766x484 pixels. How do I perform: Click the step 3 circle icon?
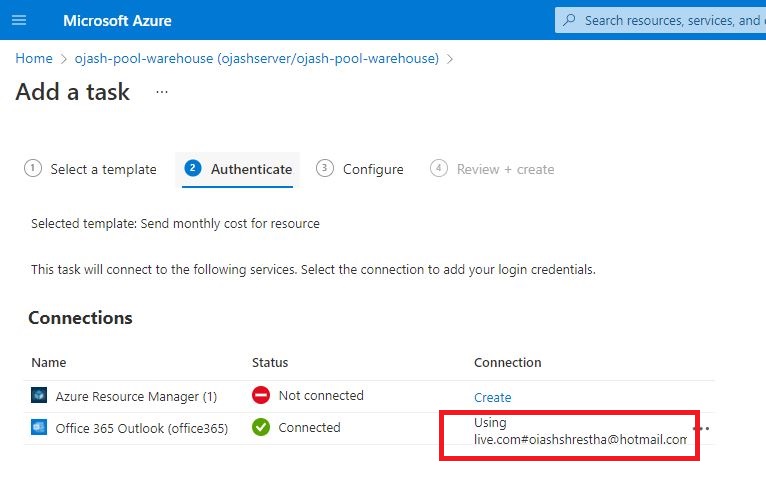click(x=325, y=169)
